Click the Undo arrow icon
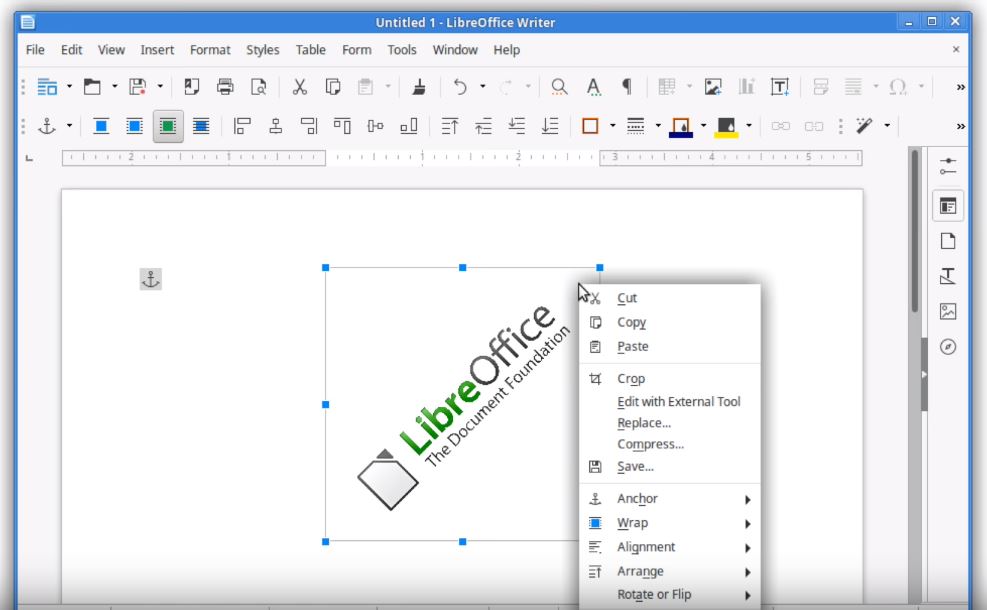The width and height of the screenshot is (987, 610). (460, 86)
